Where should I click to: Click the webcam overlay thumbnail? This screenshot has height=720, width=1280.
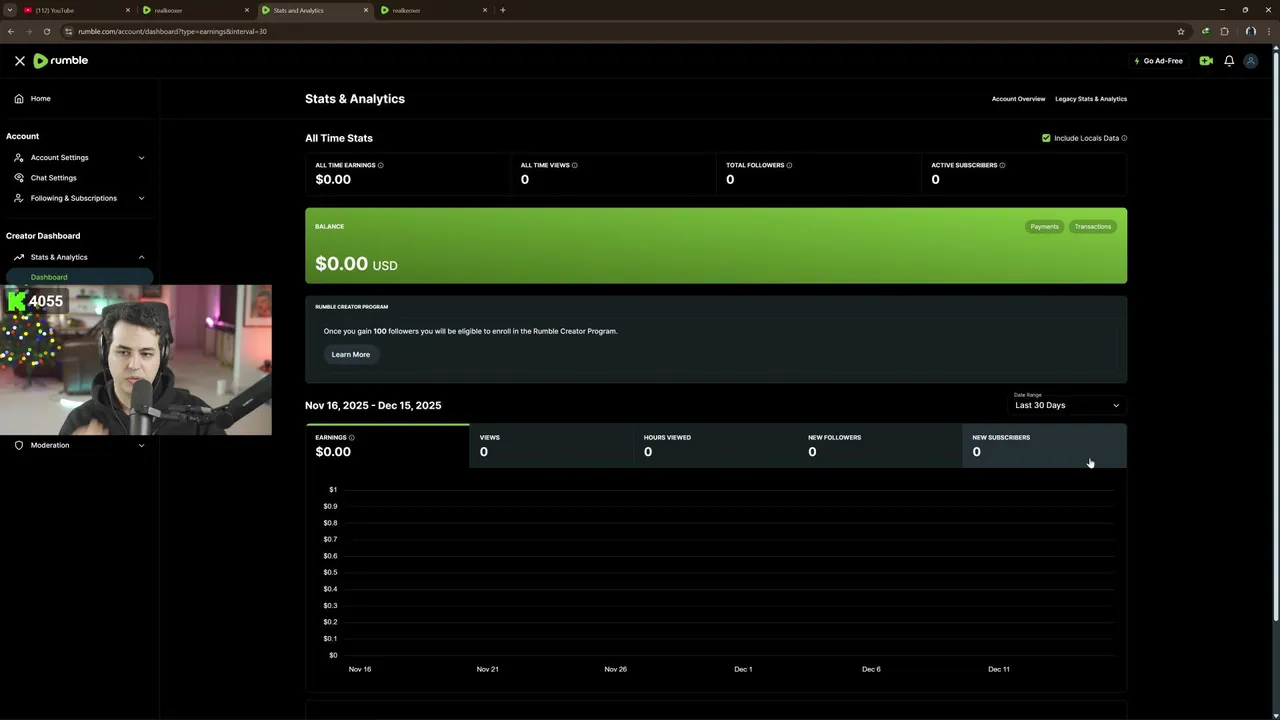click(x=136, y=360)
